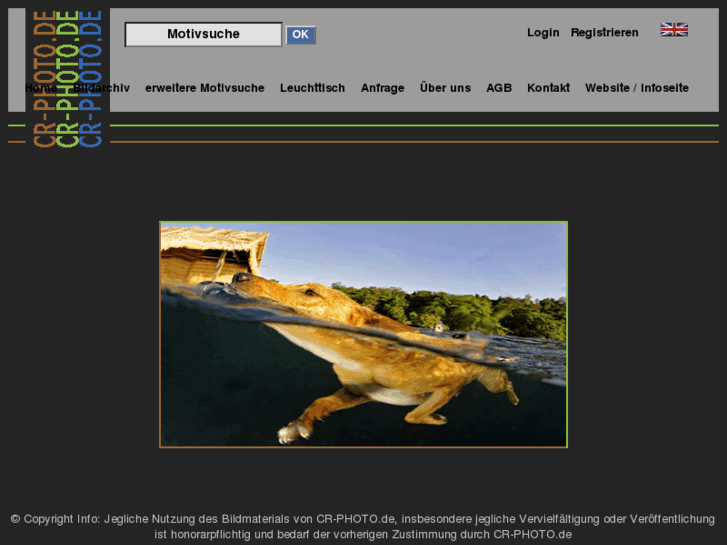Click the swimming dog photo
Image resolution: width=727 pixels, height=545 pixels.
[x=364, y=334]
